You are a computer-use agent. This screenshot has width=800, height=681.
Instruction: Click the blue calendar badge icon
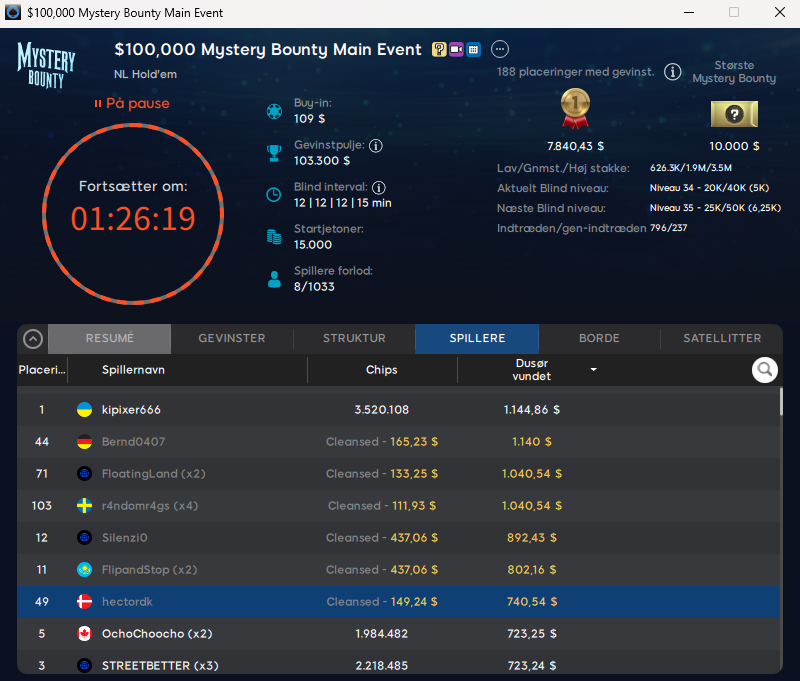point(473,49)
